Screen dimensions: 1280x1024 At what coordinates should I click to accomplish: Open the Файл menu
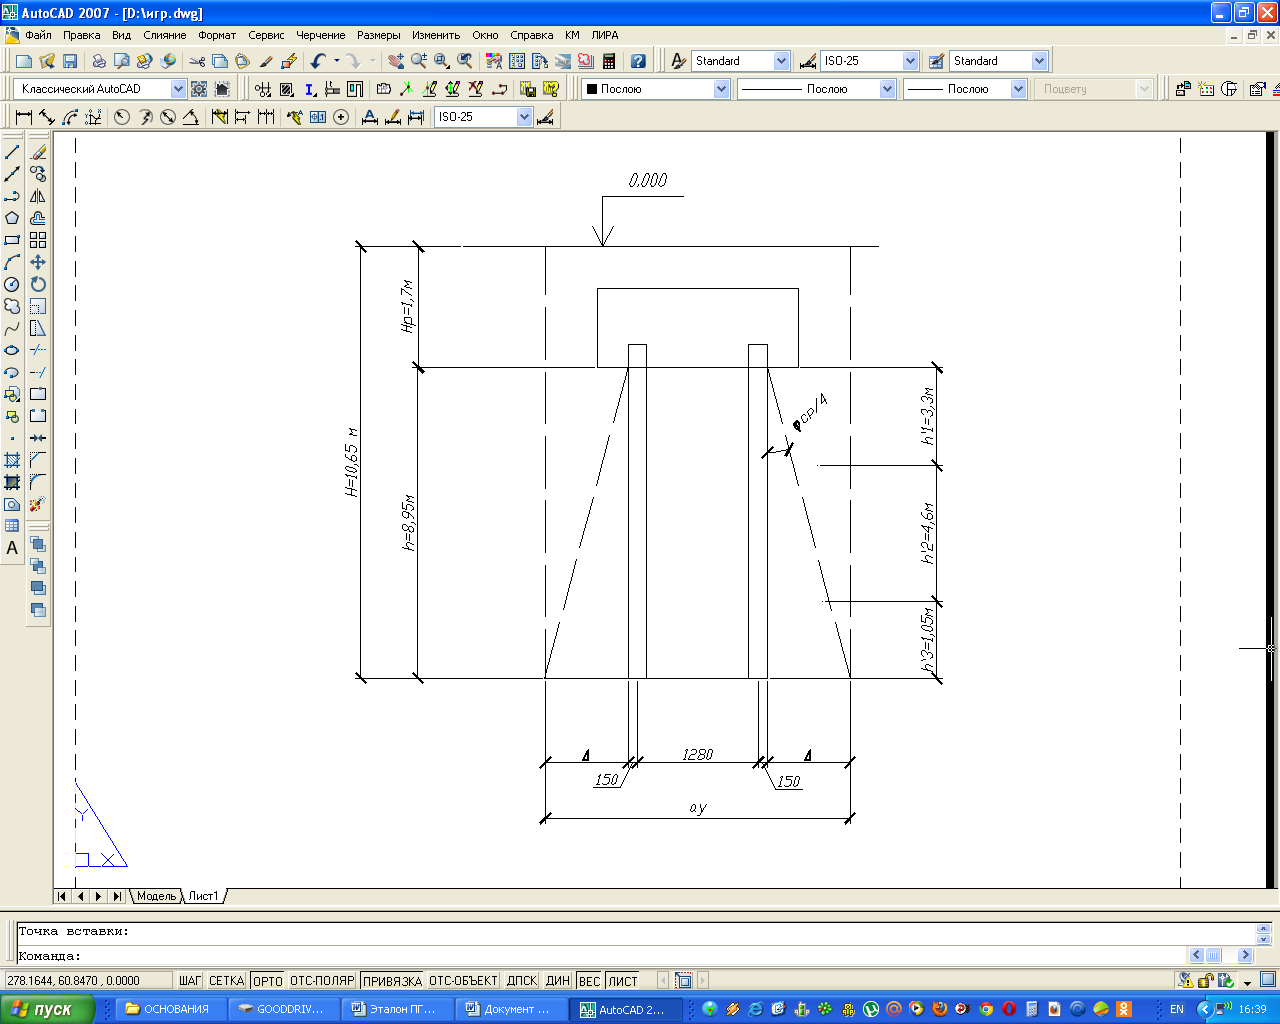coord(39,35)
